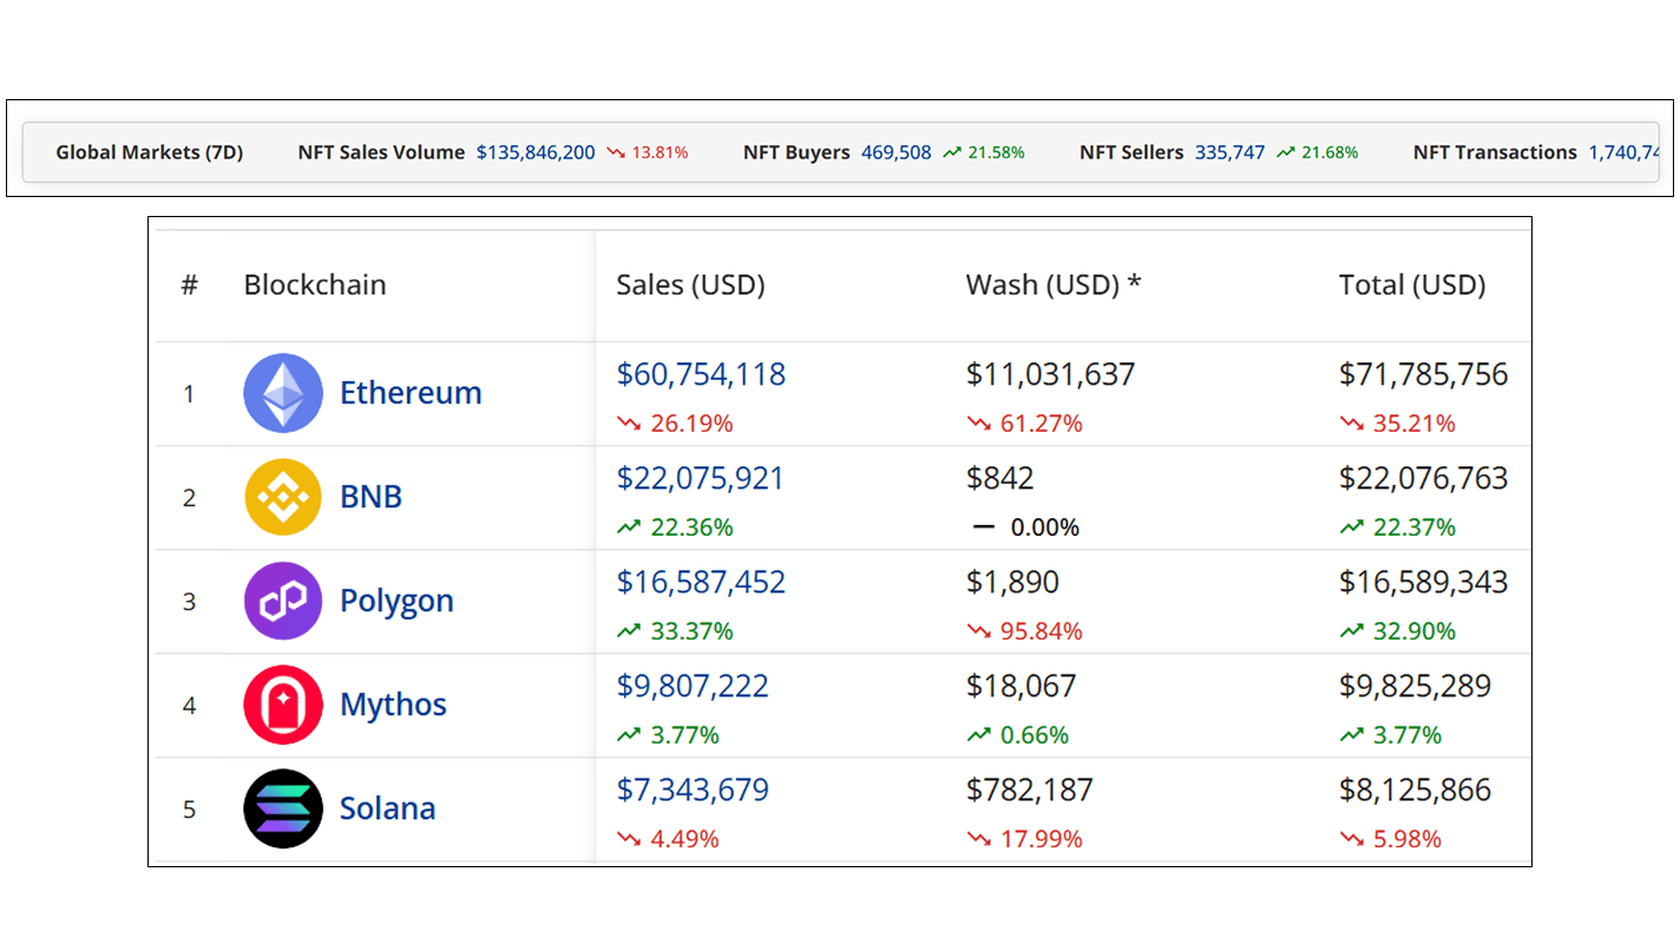Click BNB wash value $842
The image size is (1680, 944).
[x=1000, y=479]
